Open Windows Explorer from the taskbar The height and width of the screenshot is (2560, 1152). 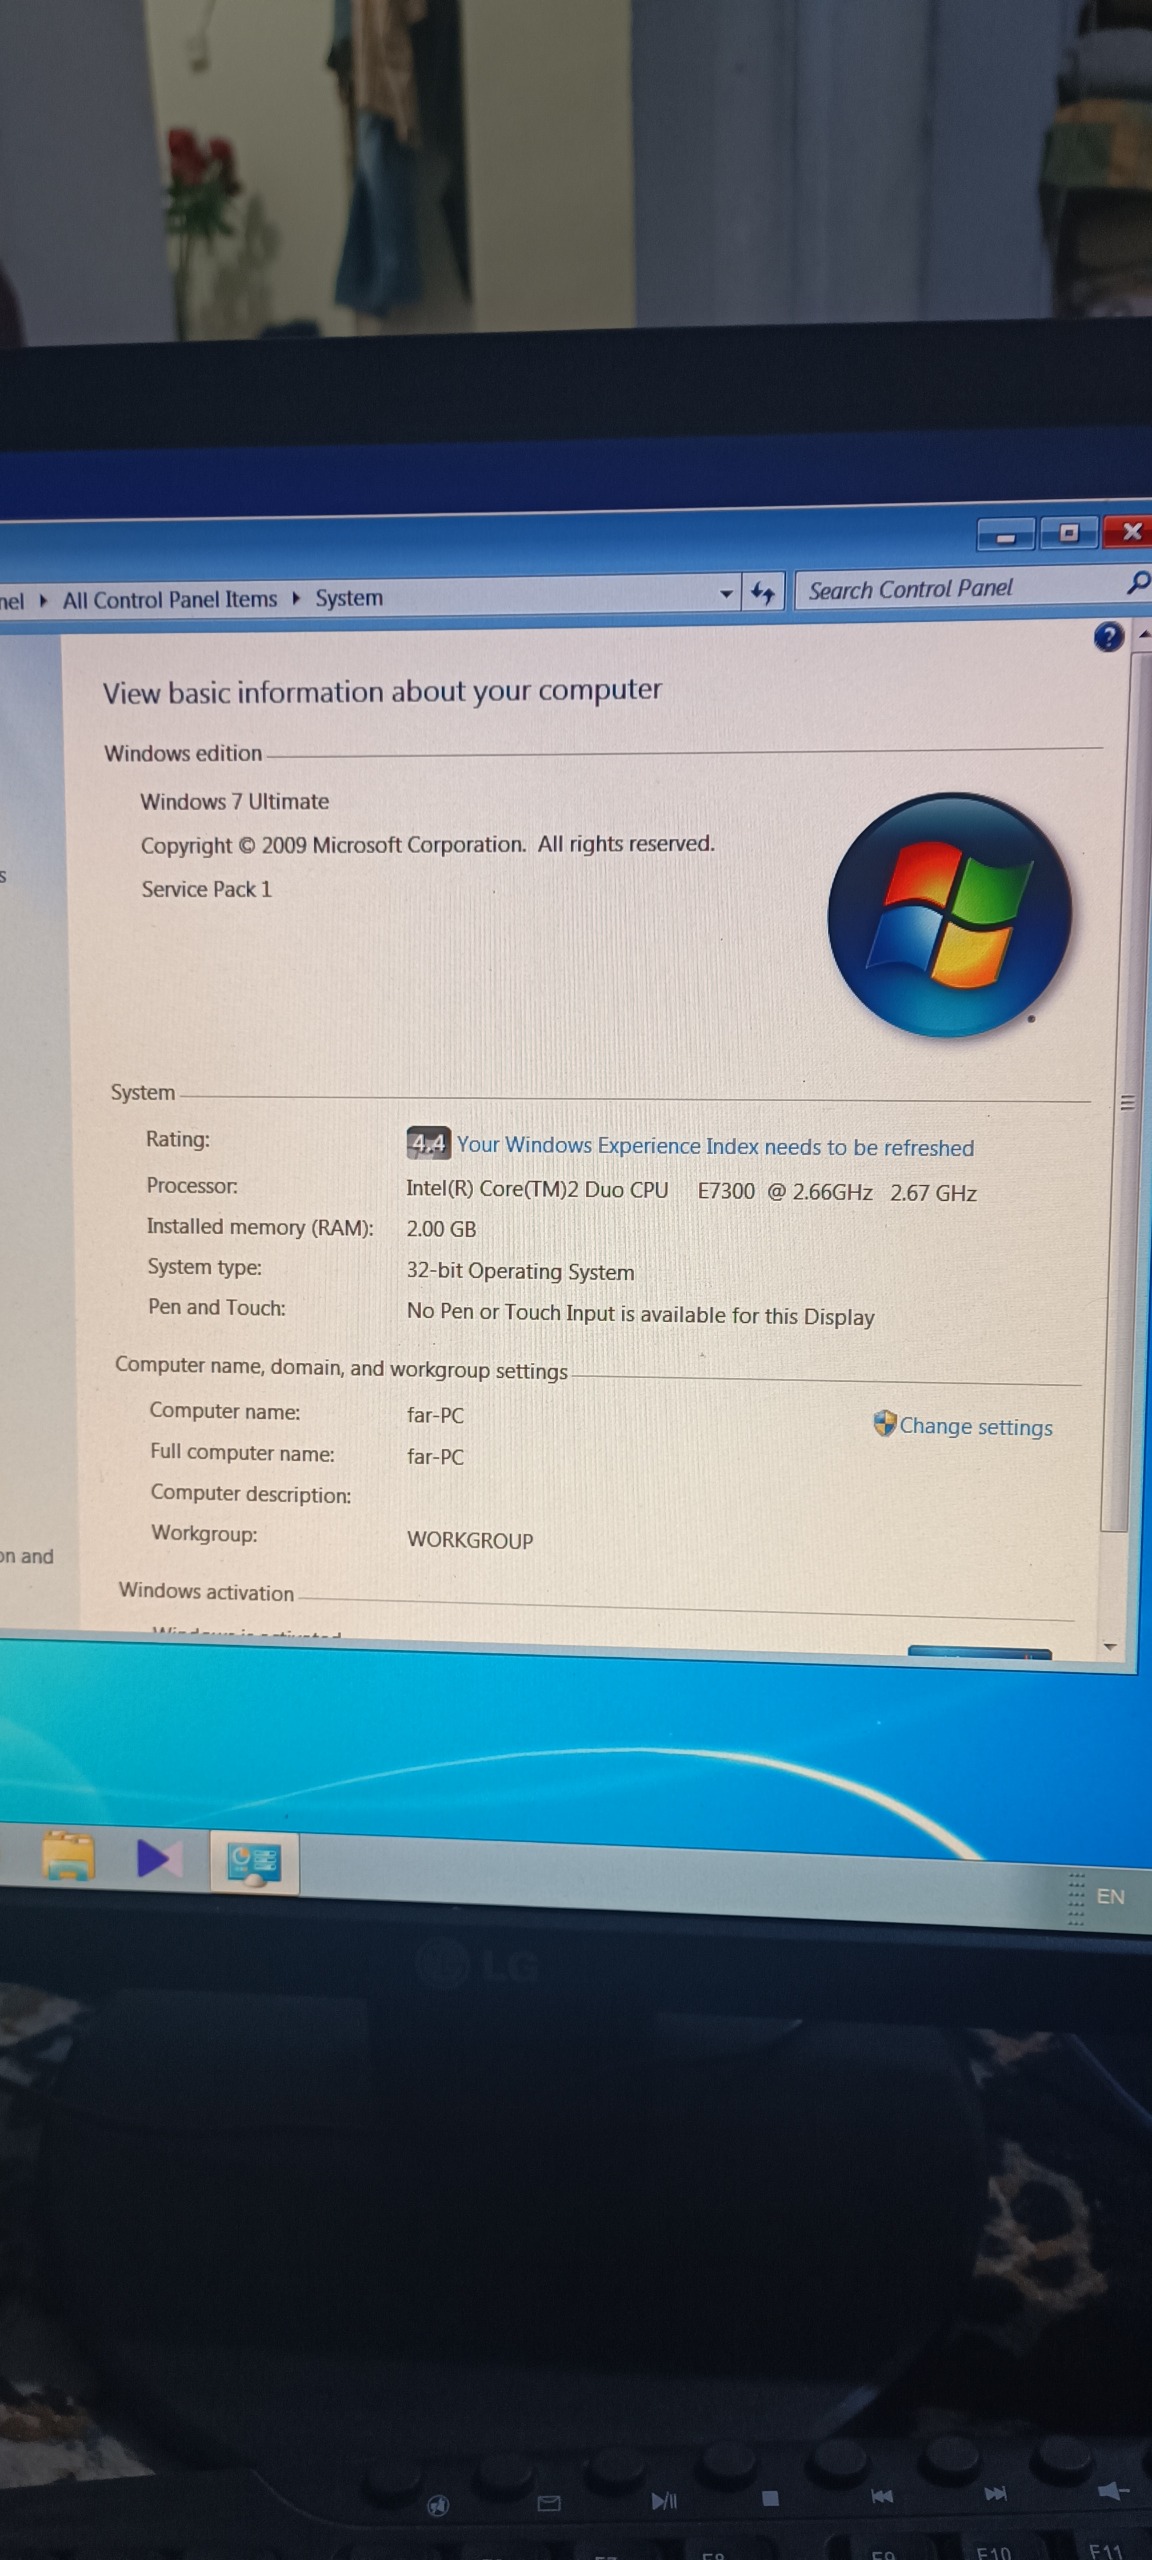point(68,1856)
